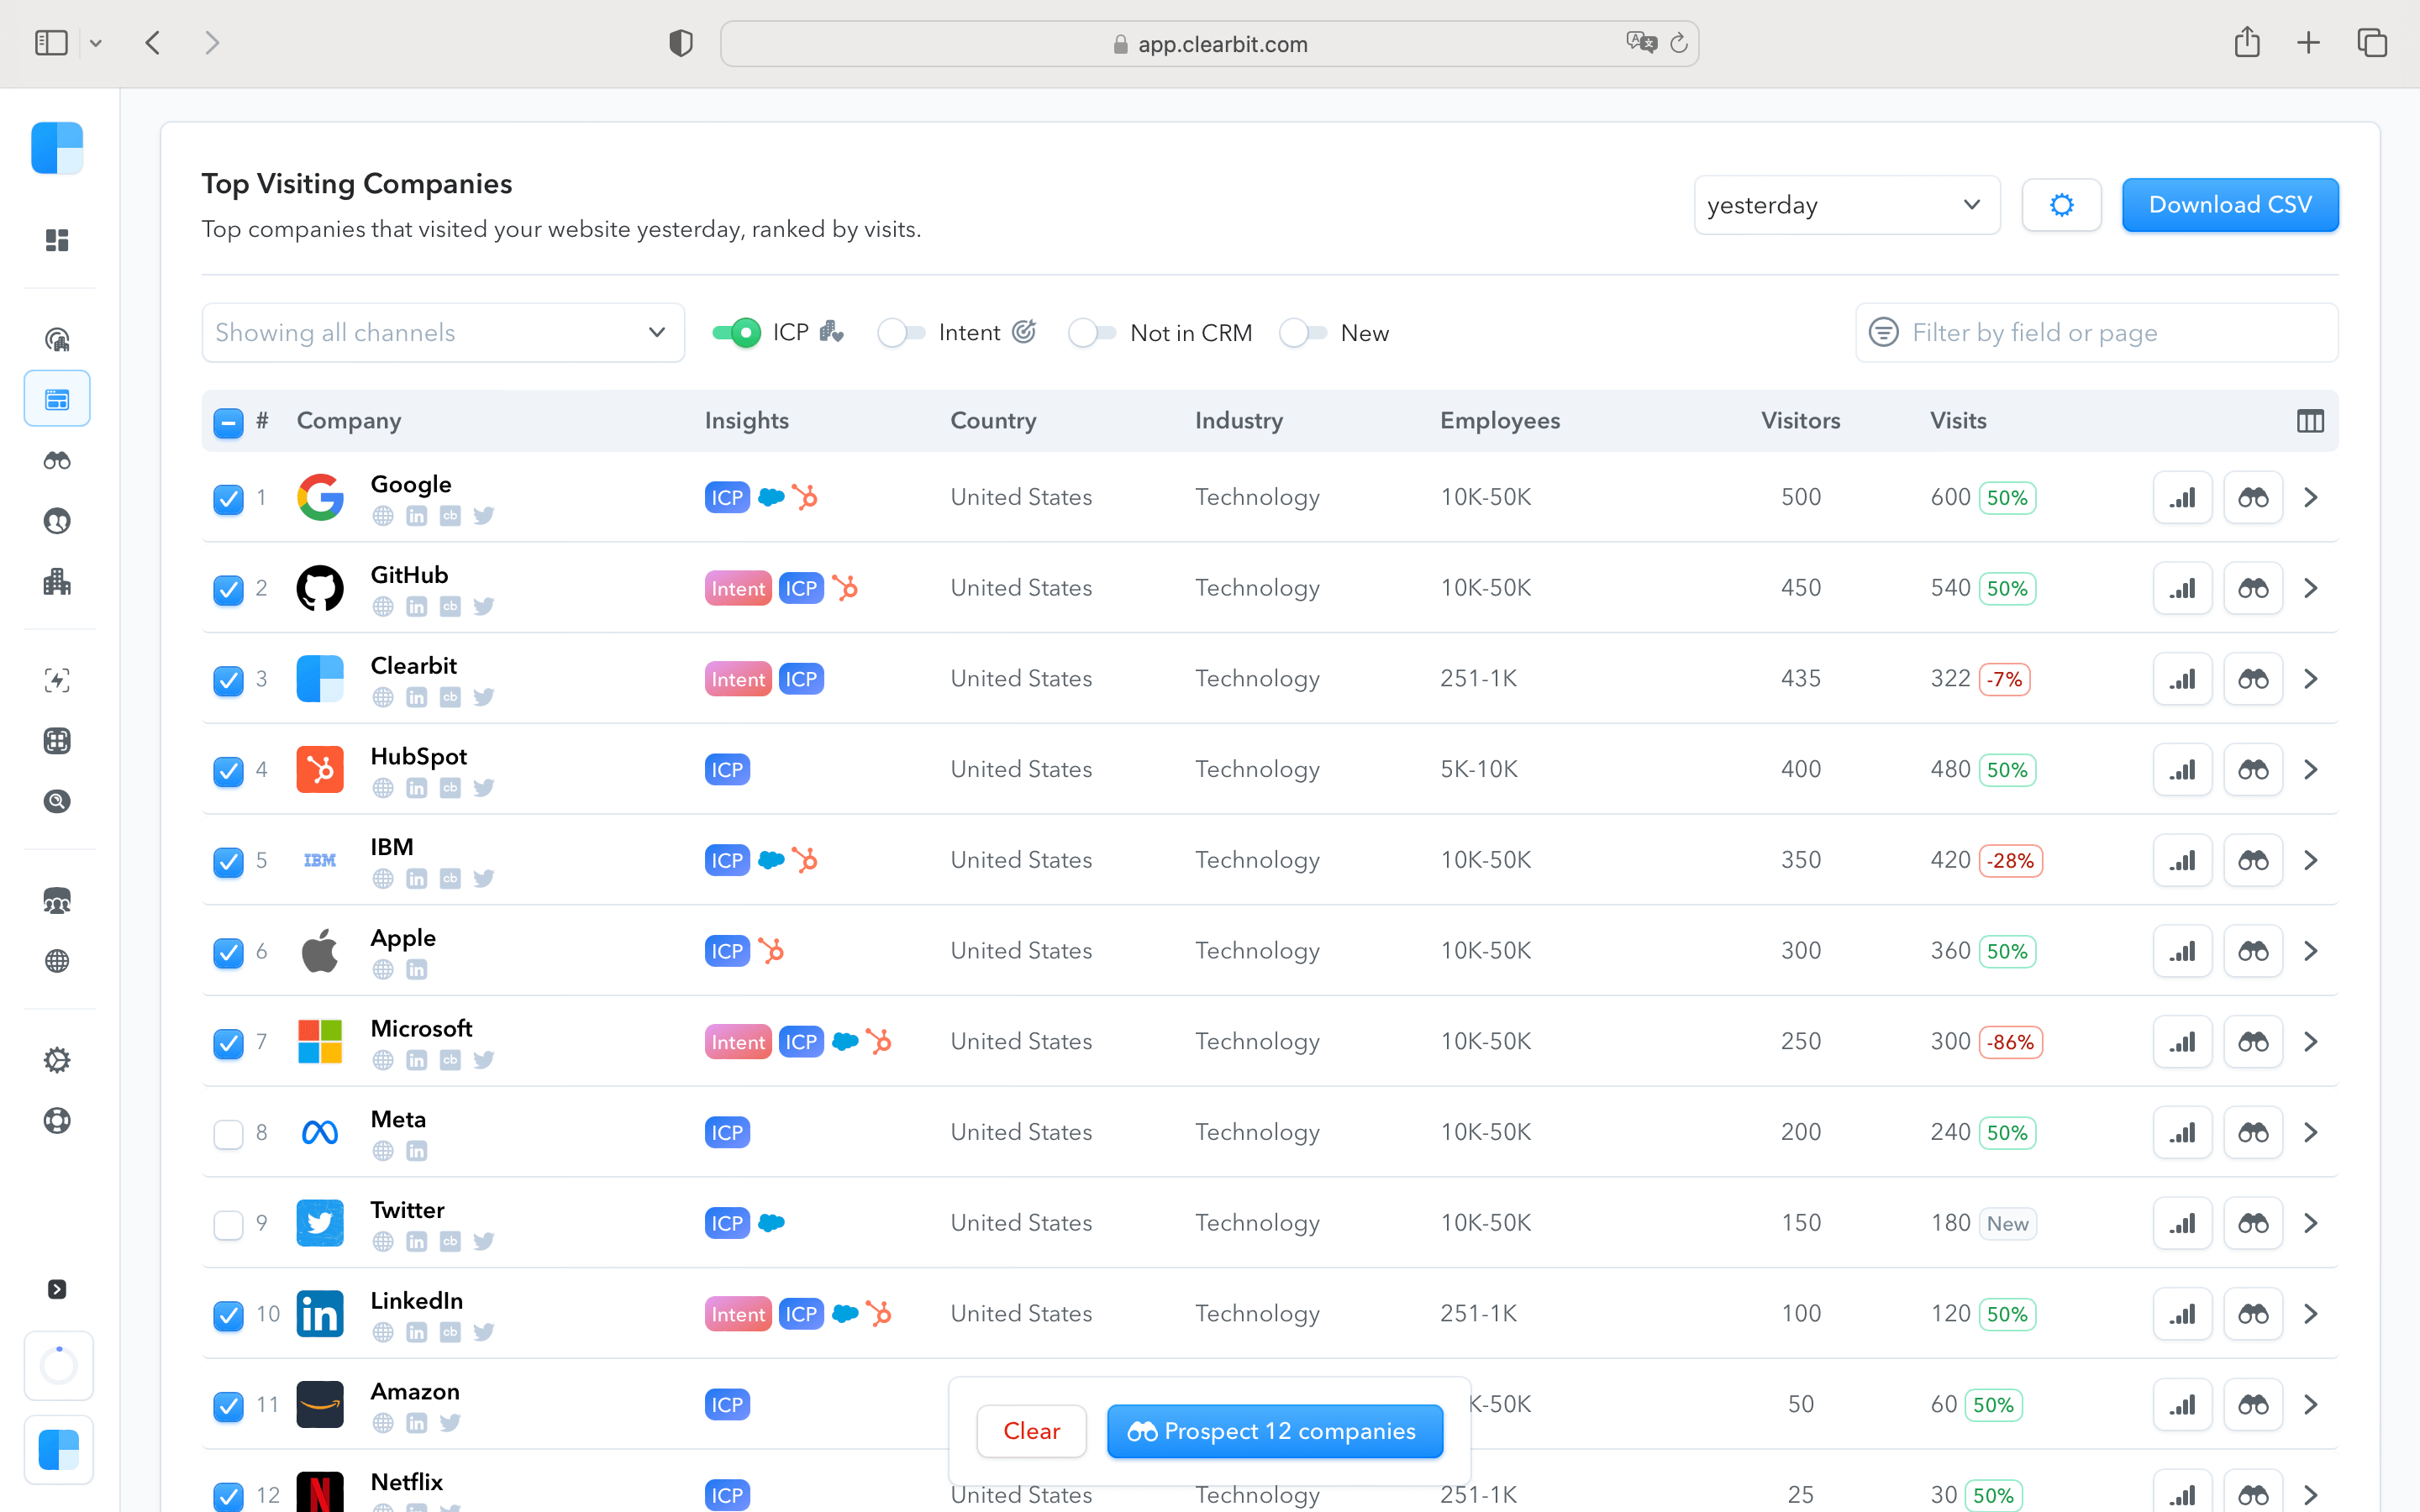Prospect GitHub using its binoculars icon
Viewport: 2420px width, 1512px height.
coord(2253,588)
